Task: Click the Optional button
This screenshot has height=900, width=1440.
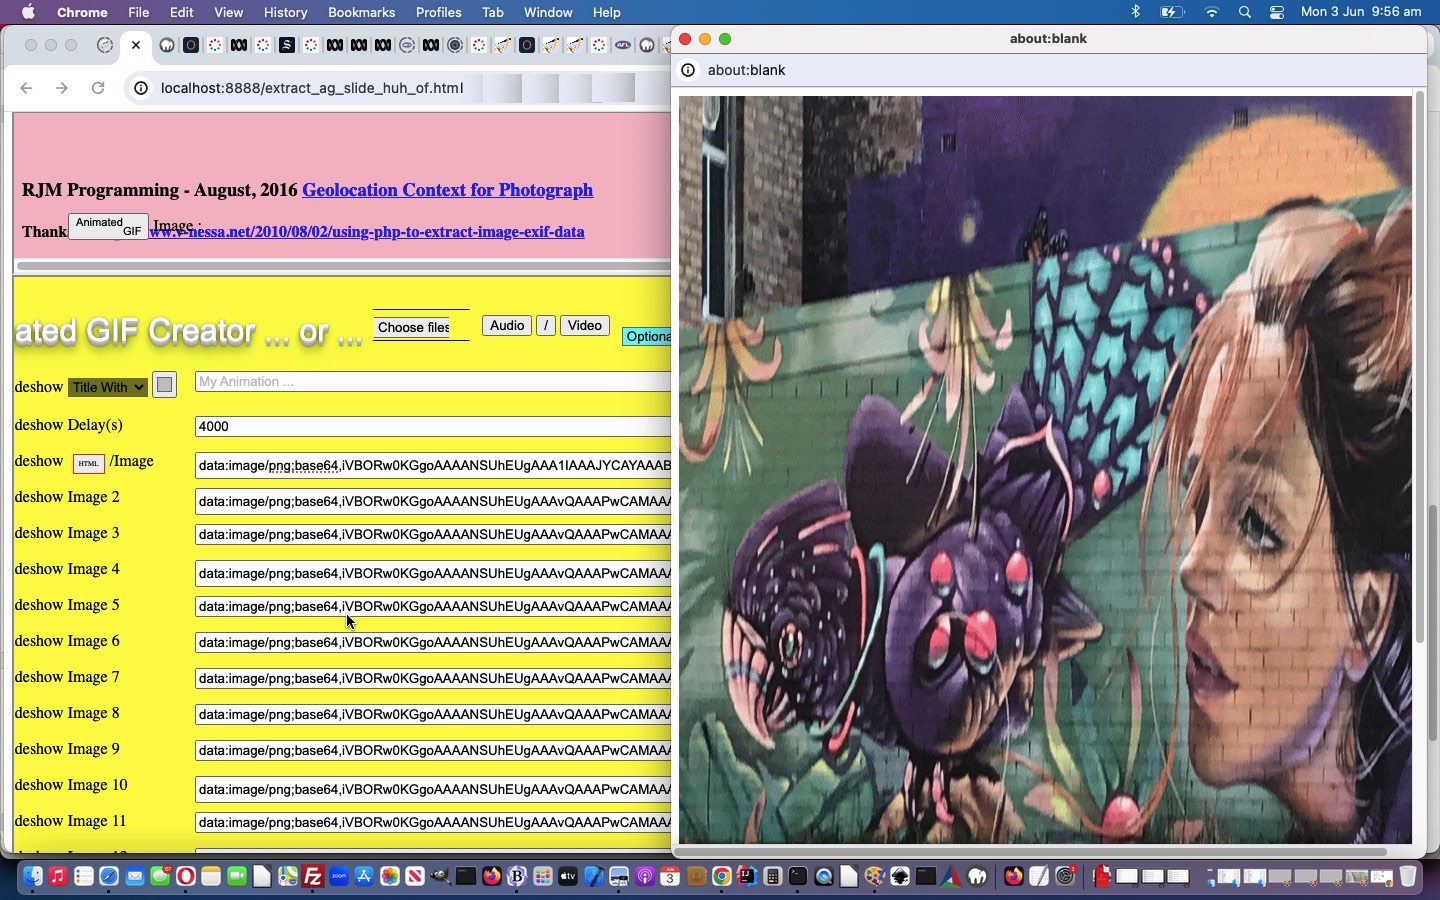Action: [647, 337]
